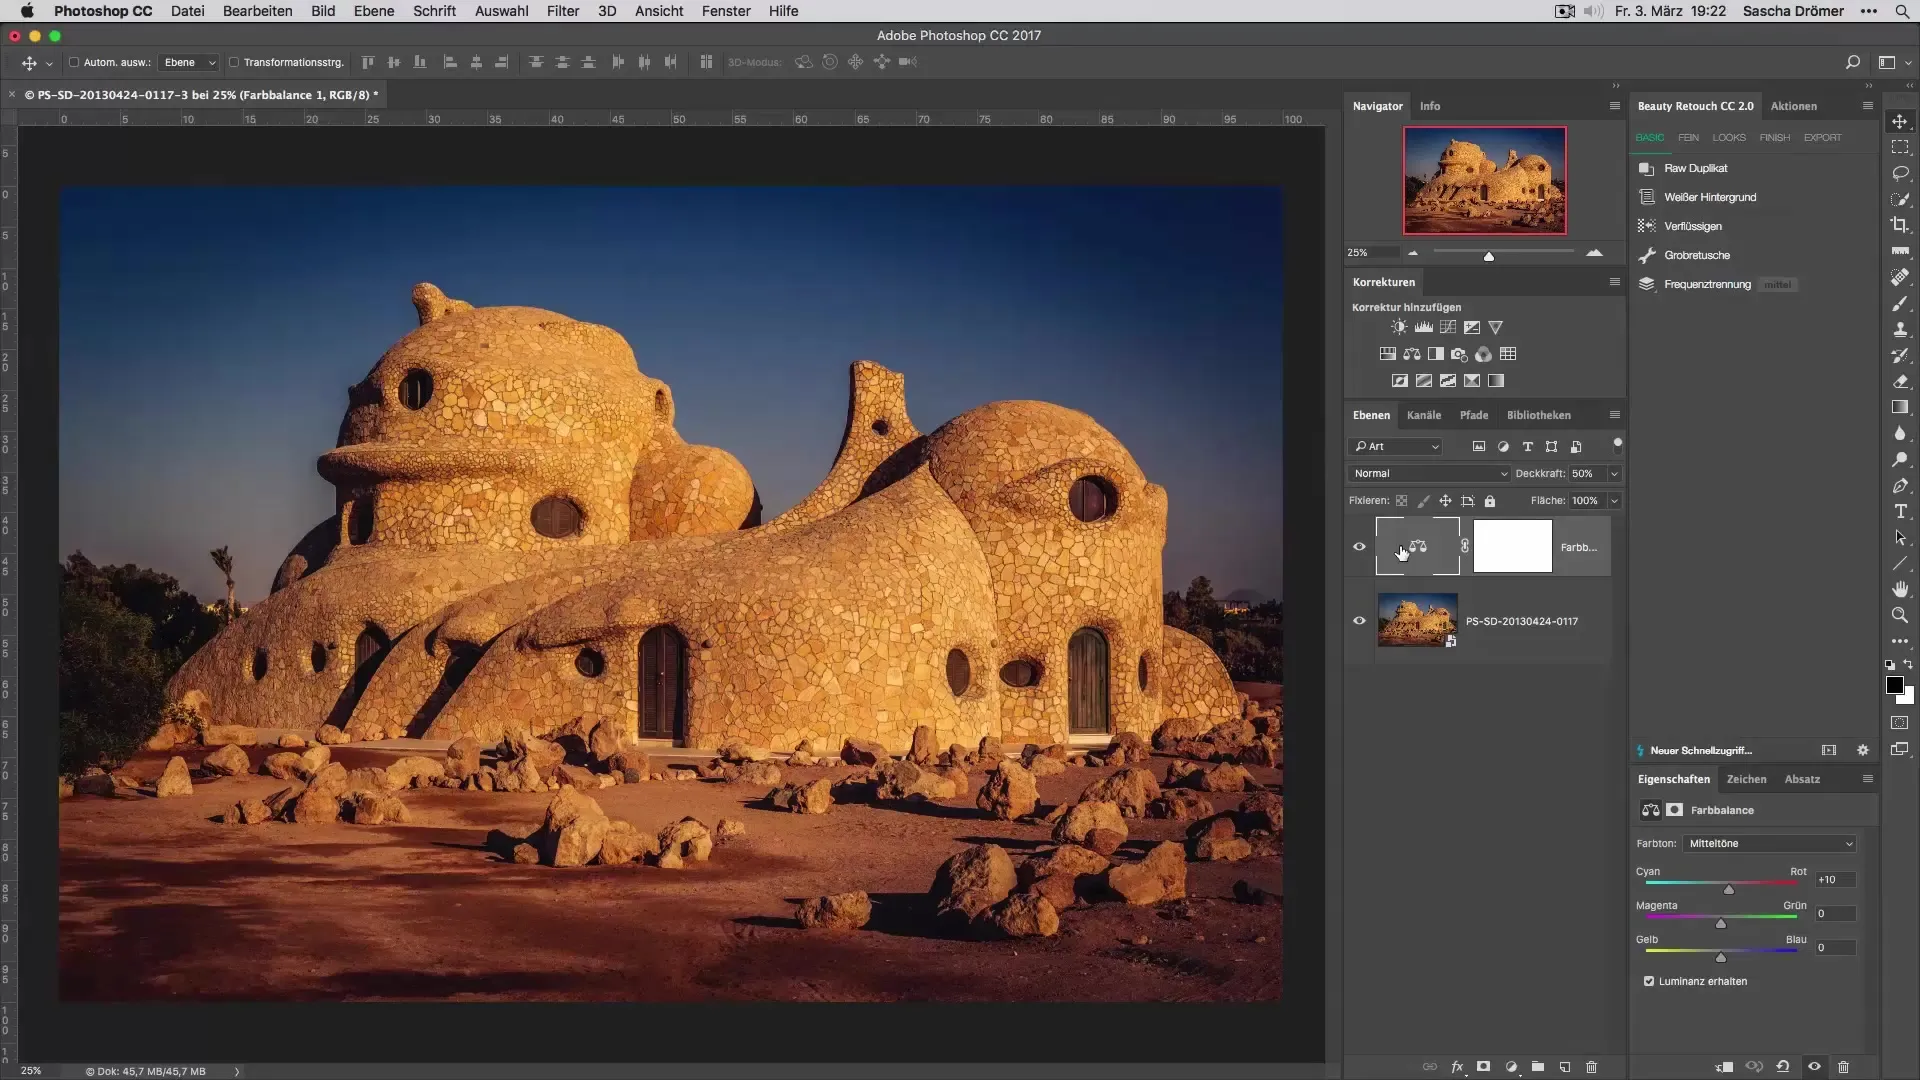Pick the Brush tool
Screen dimensions: 1920x1080
click(x=1900, y=303)
